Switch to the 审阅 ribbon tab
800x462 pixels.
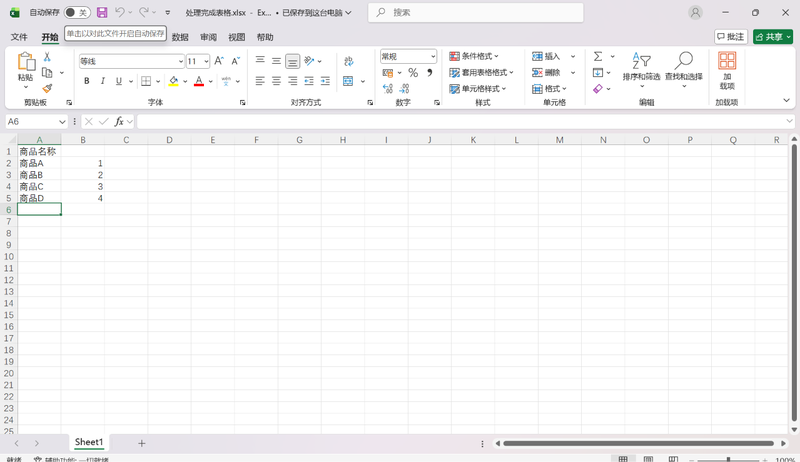[x=208, y=37]
